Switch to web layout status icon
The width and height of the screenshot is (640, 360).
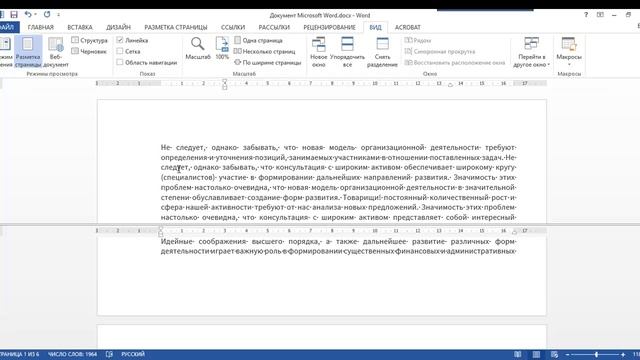tap(554, 354)
